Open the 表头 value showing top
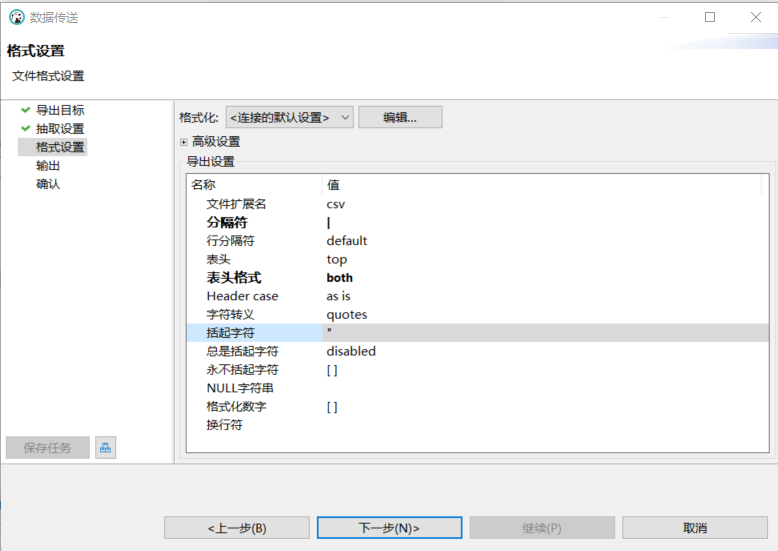 (x=337, y=259)
